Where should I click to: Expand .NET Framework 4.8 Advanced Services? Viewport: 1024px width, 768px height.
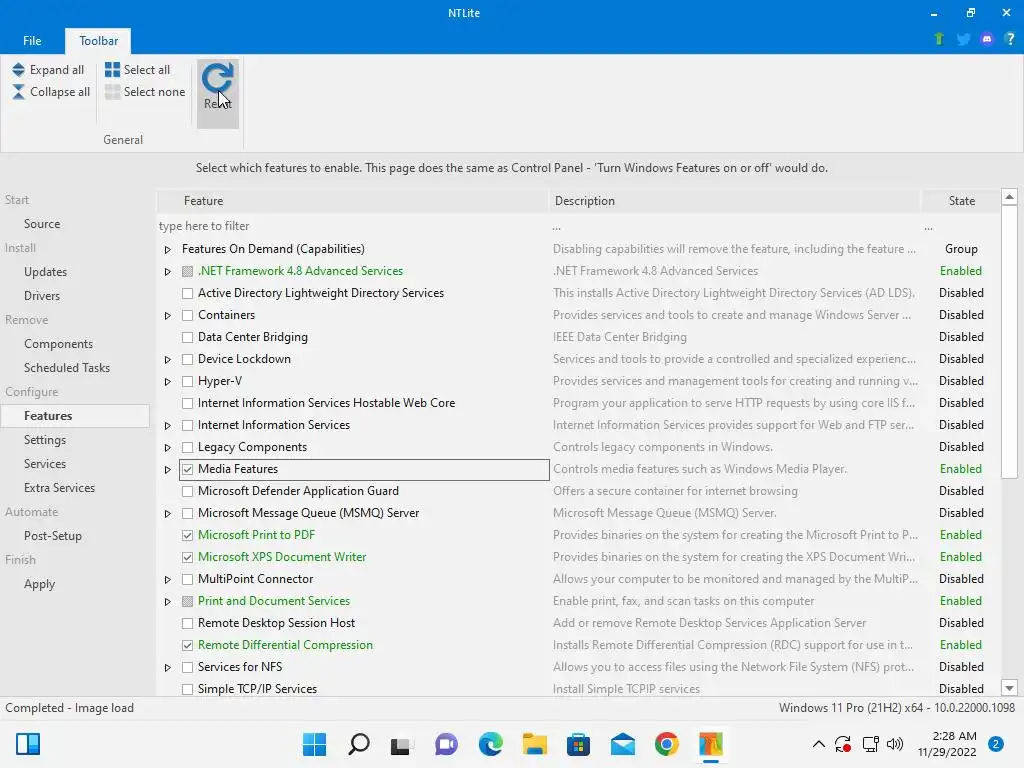coord(168,272)
